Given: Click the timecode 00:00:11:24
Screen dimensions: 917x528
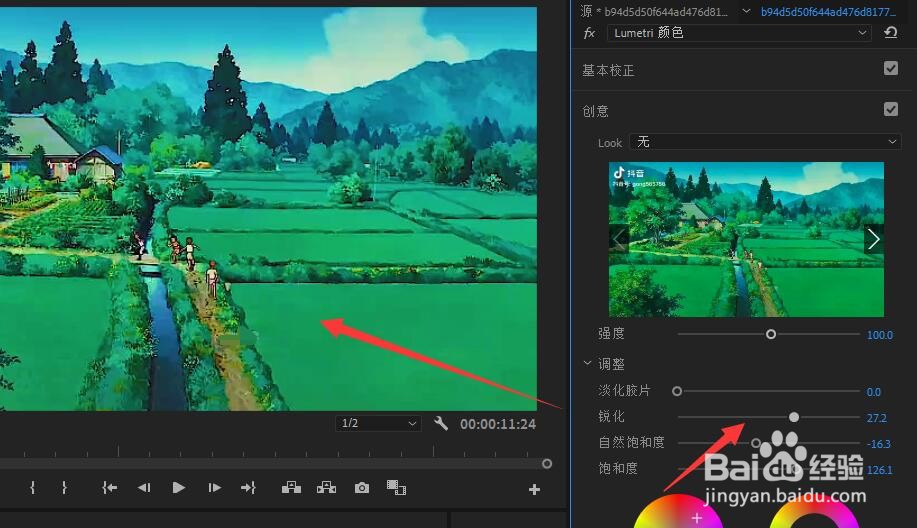Looking at the screenshot, I should pos(498,424).
